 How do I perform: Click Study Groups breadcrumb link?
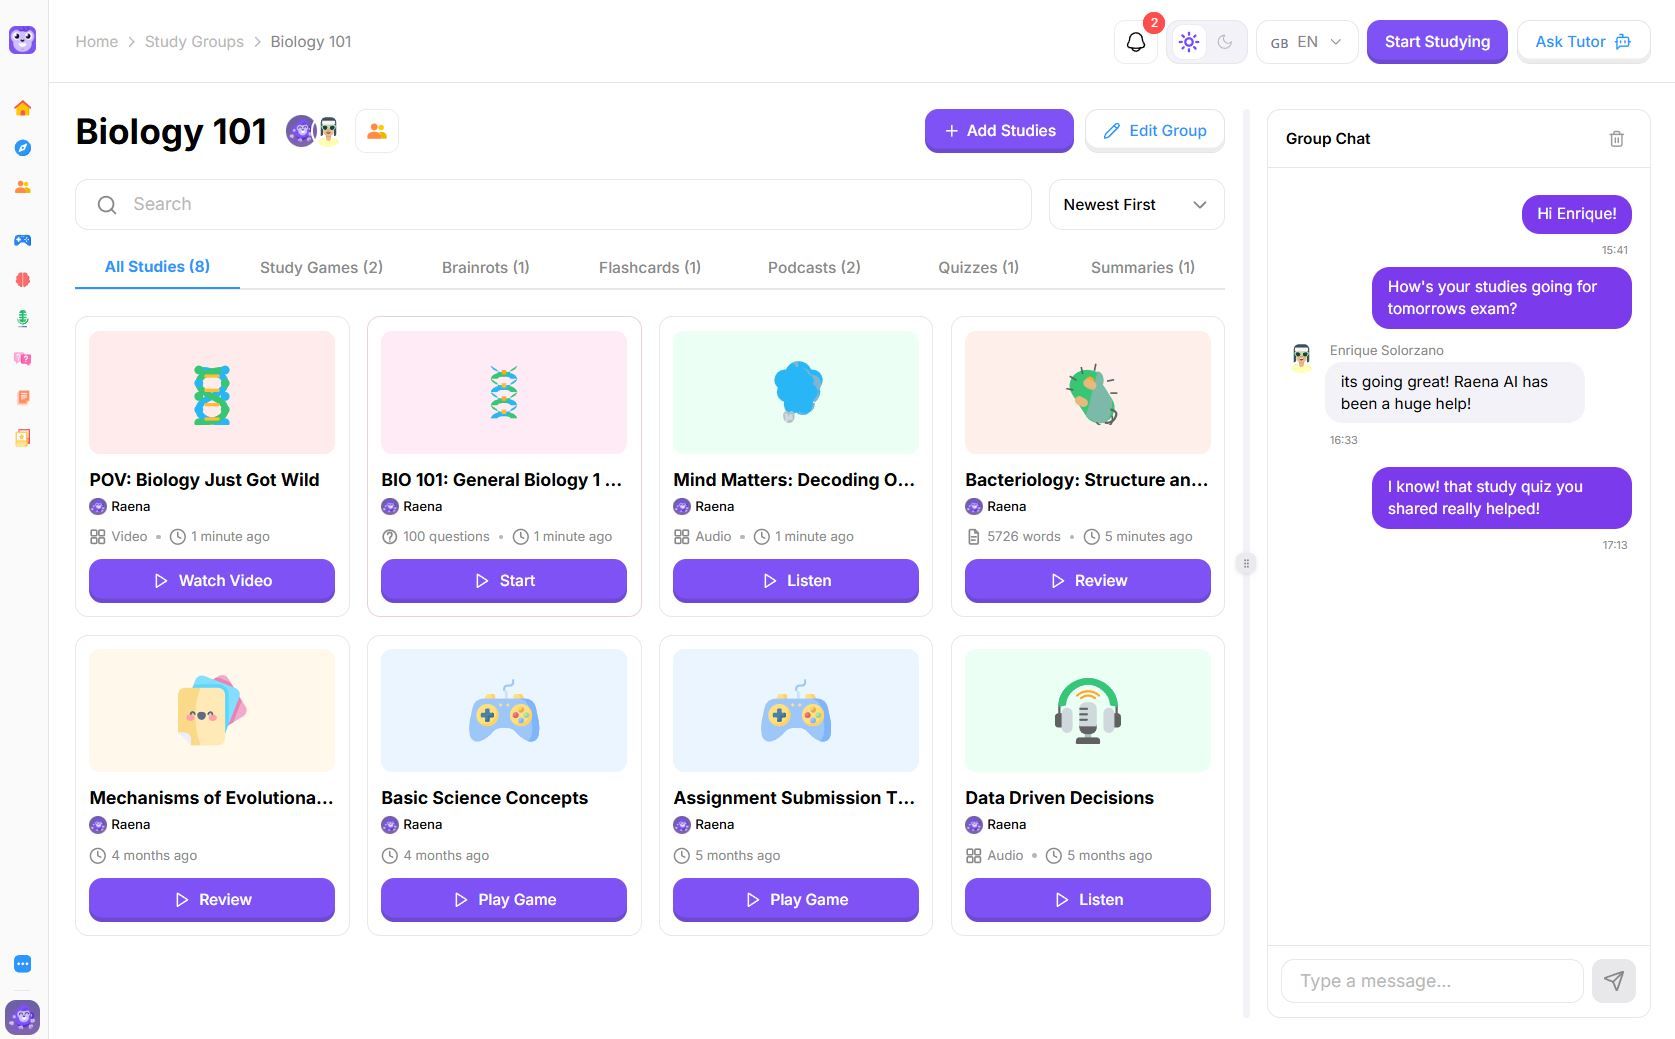194,42
